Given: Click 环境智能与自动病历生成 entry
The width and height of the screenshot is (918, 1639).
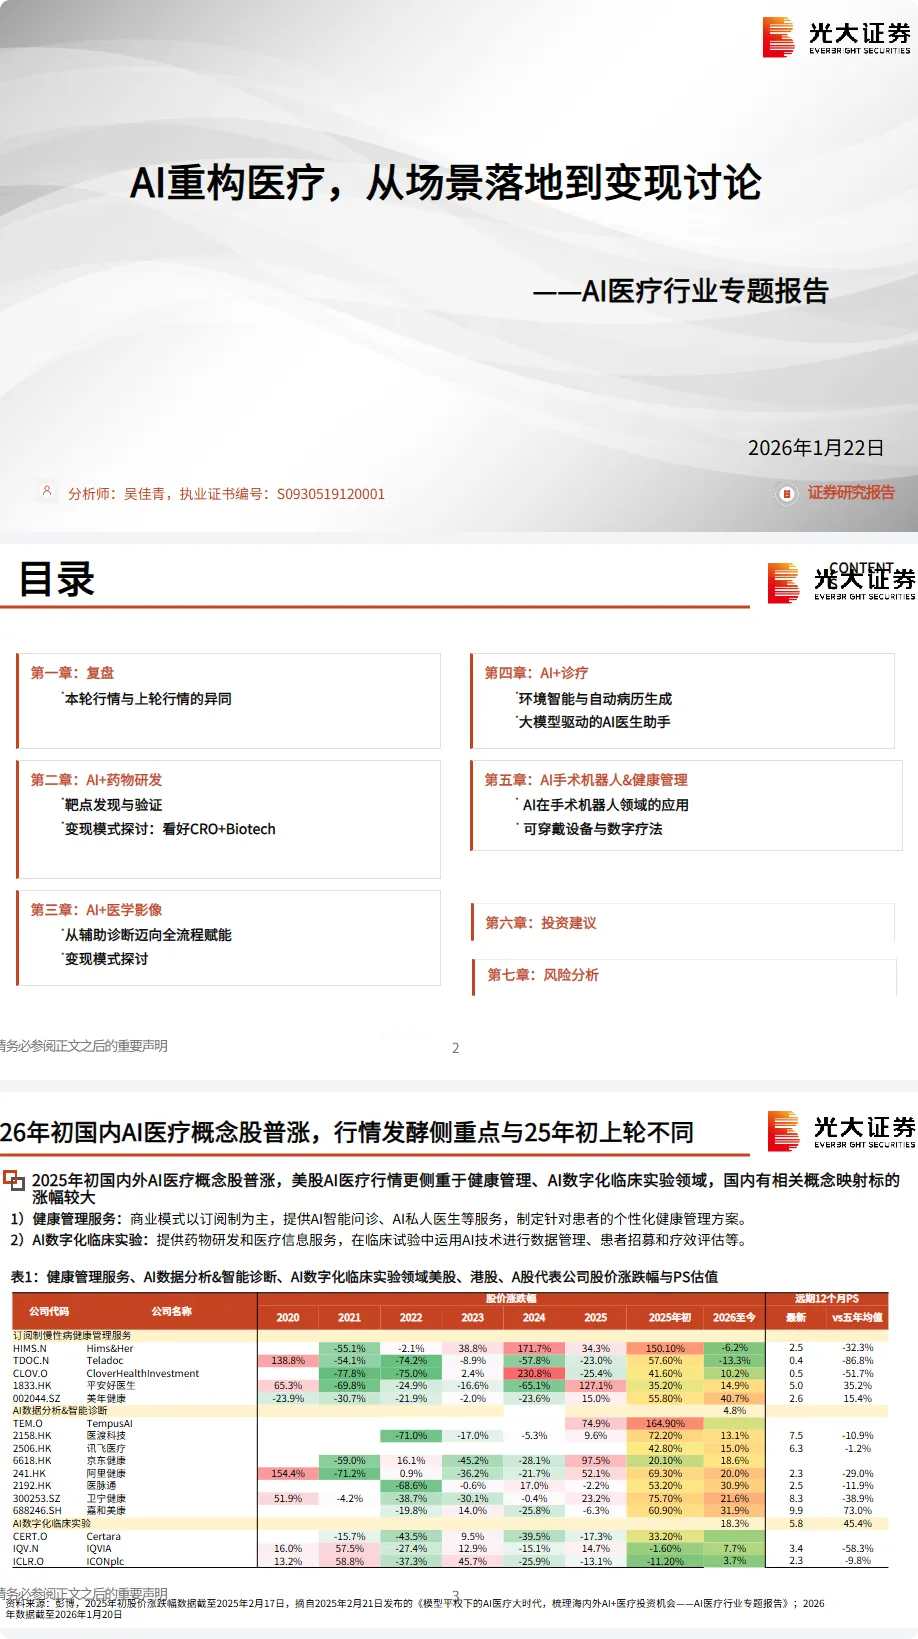Looking at the screenshot, I should click(595, 699).
